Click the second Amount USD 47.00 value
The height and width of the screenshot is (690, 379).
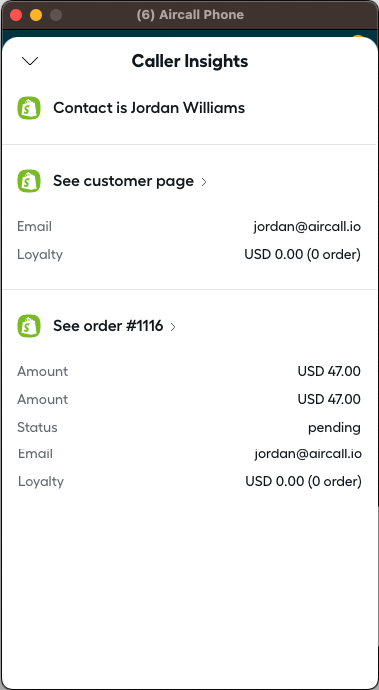pyautogui.click(x=329, y=399)
